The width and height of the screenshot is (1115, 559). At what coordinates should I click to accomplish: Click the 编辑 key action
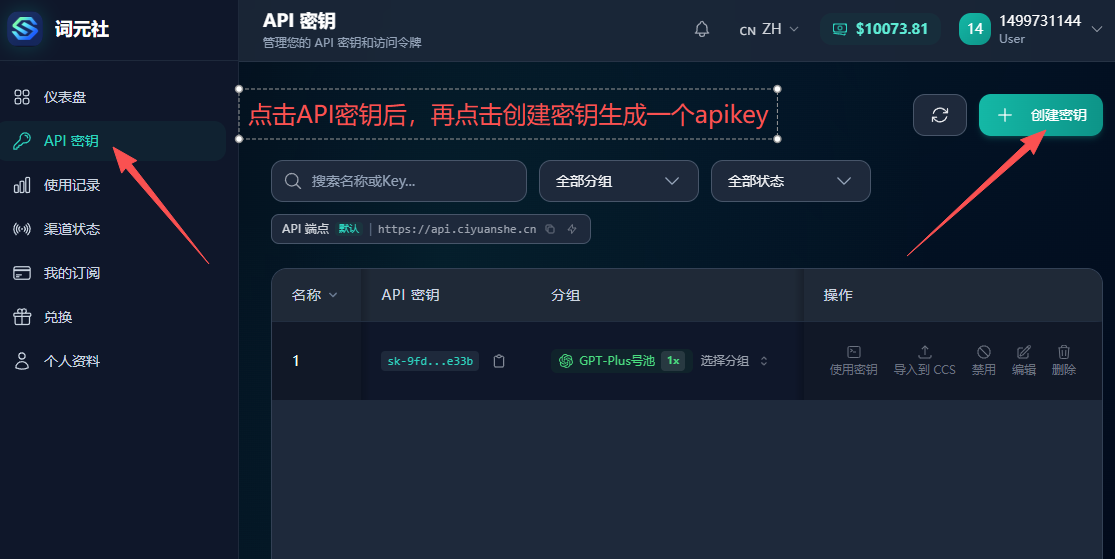pyautogui.click(x=1023, y=361)
